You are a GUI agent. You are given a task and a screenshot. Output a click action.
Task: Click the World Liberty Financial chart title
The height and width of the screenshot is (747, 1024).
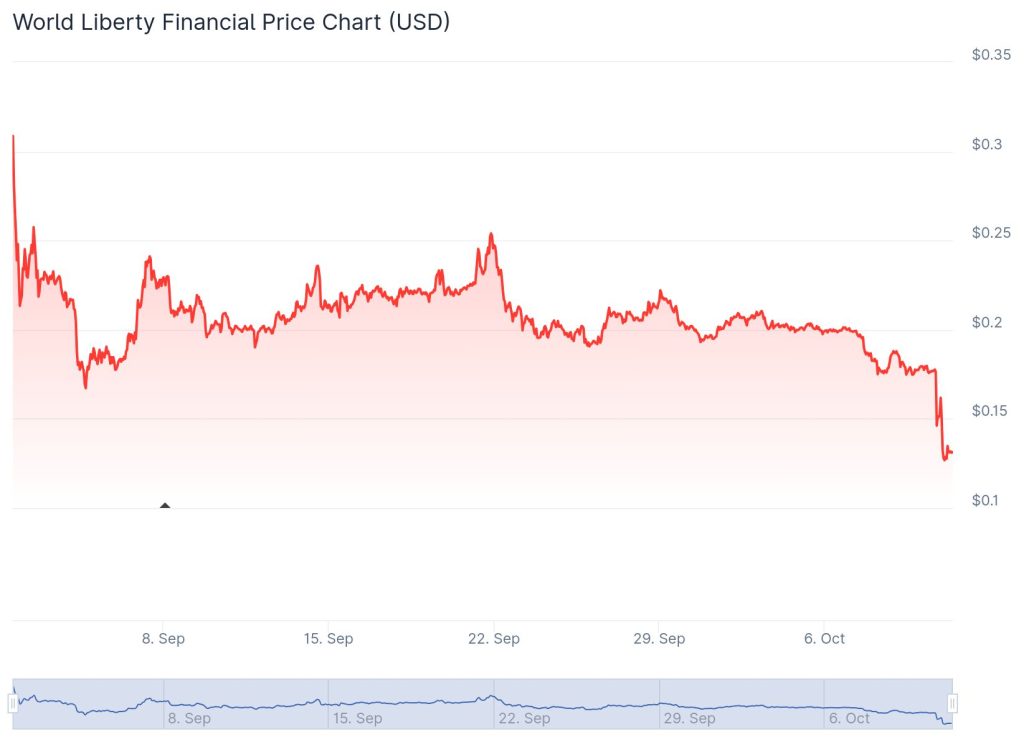click(x=231, y=22)
